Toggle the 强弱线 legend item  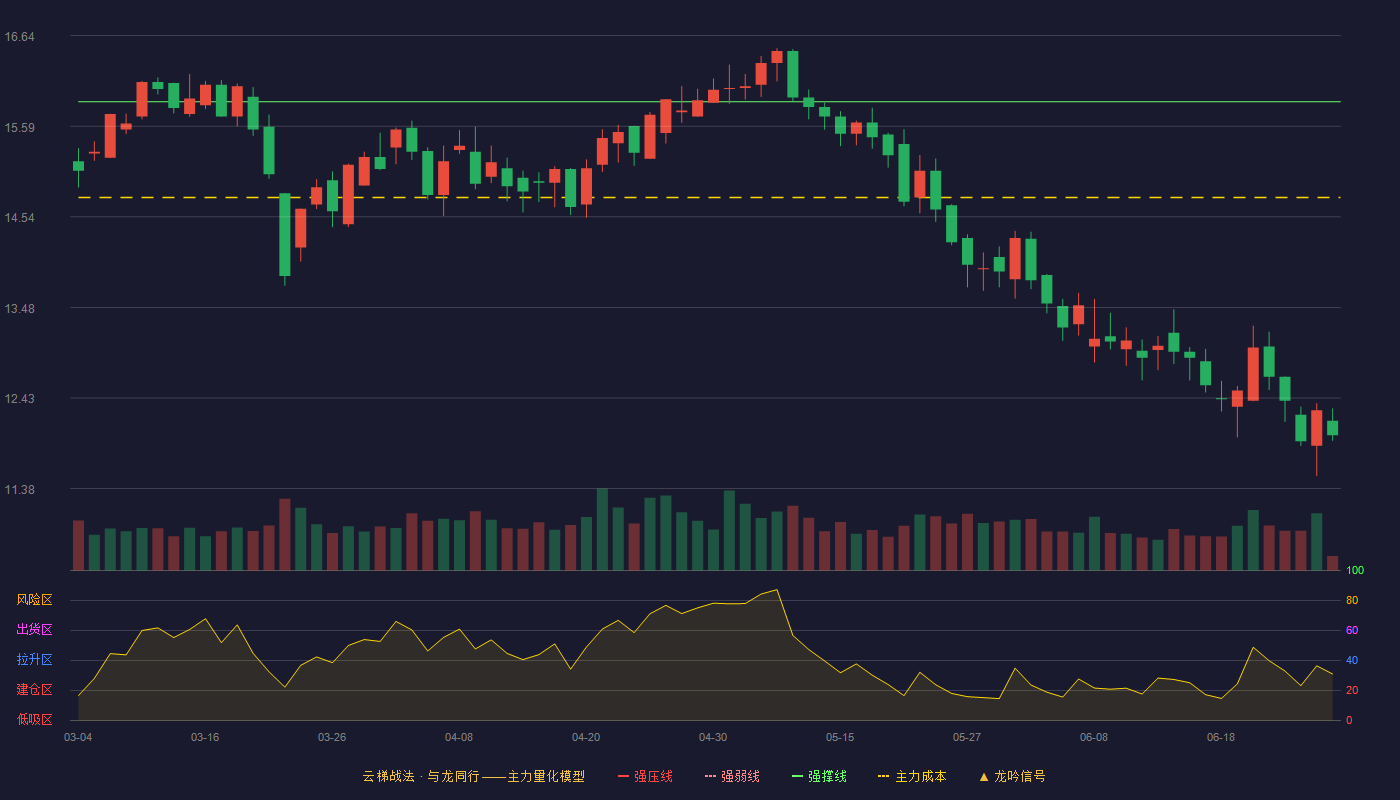click(x=732, y=776)
